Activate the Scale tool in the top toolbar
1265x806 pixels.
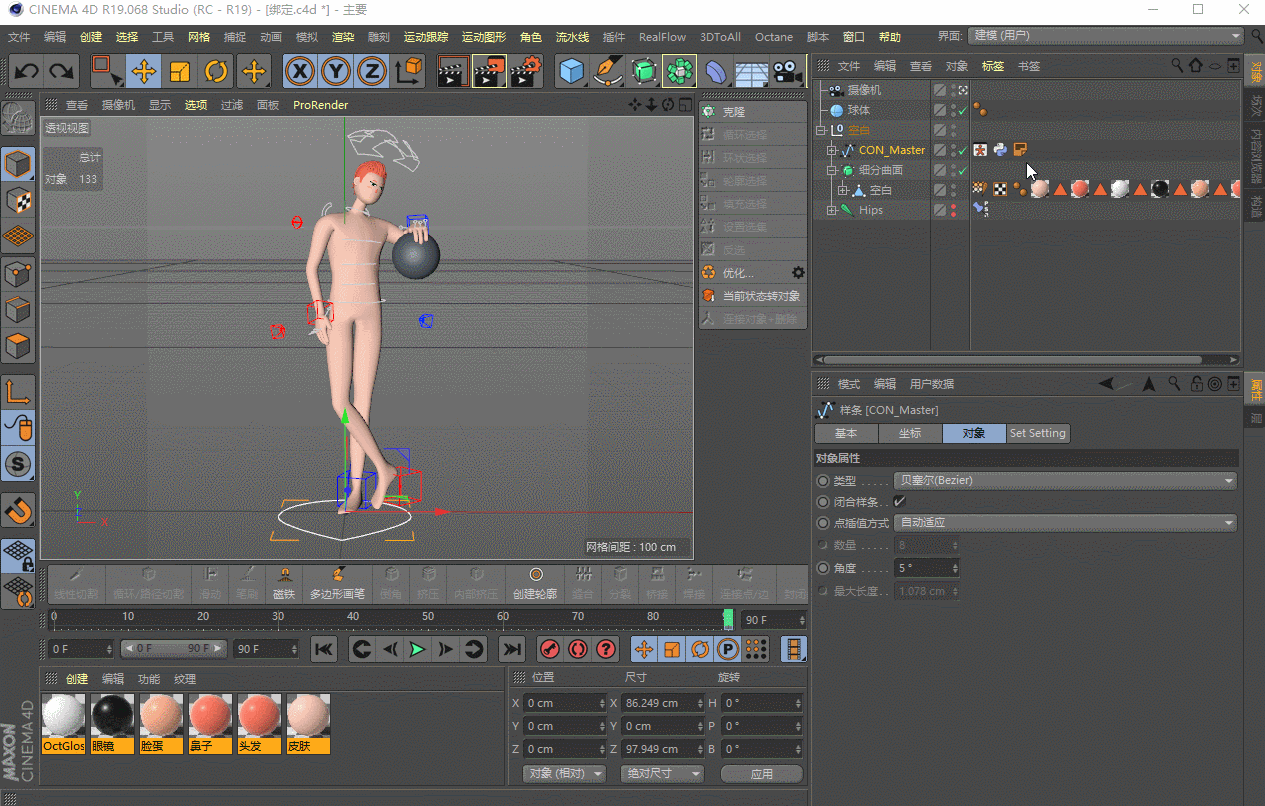[x=180, y=71]
